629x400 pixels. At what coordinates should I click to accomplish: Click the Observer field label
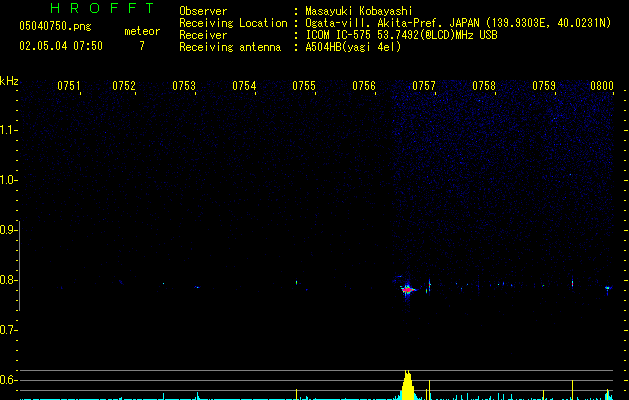(203, 11)
